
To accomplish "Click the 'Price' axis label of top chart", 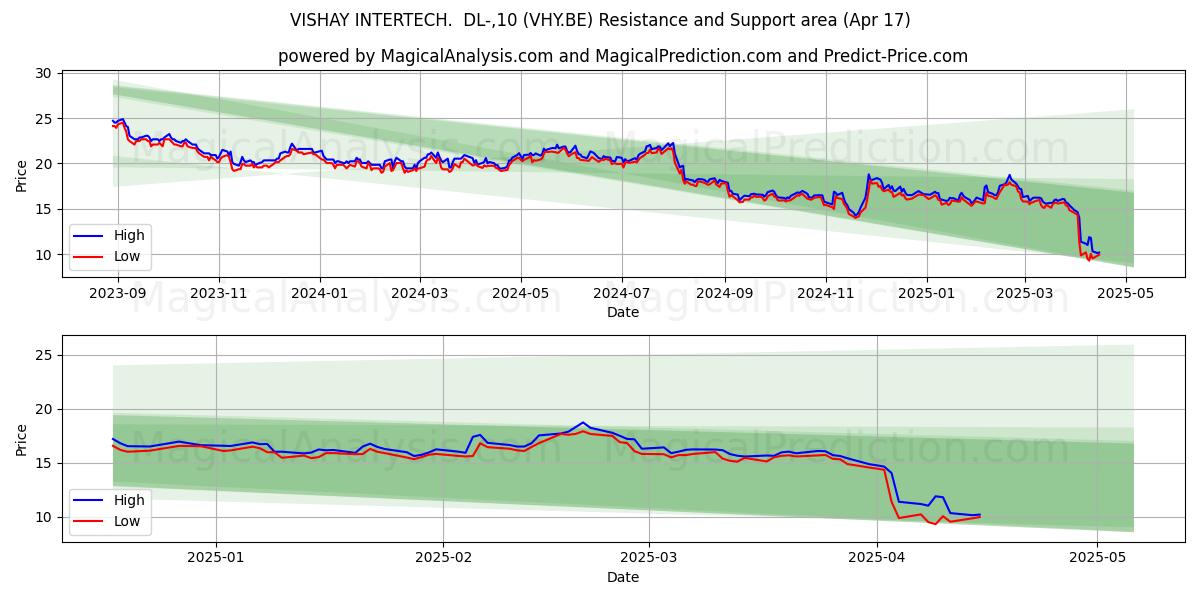I will click(x=22, y=174).
